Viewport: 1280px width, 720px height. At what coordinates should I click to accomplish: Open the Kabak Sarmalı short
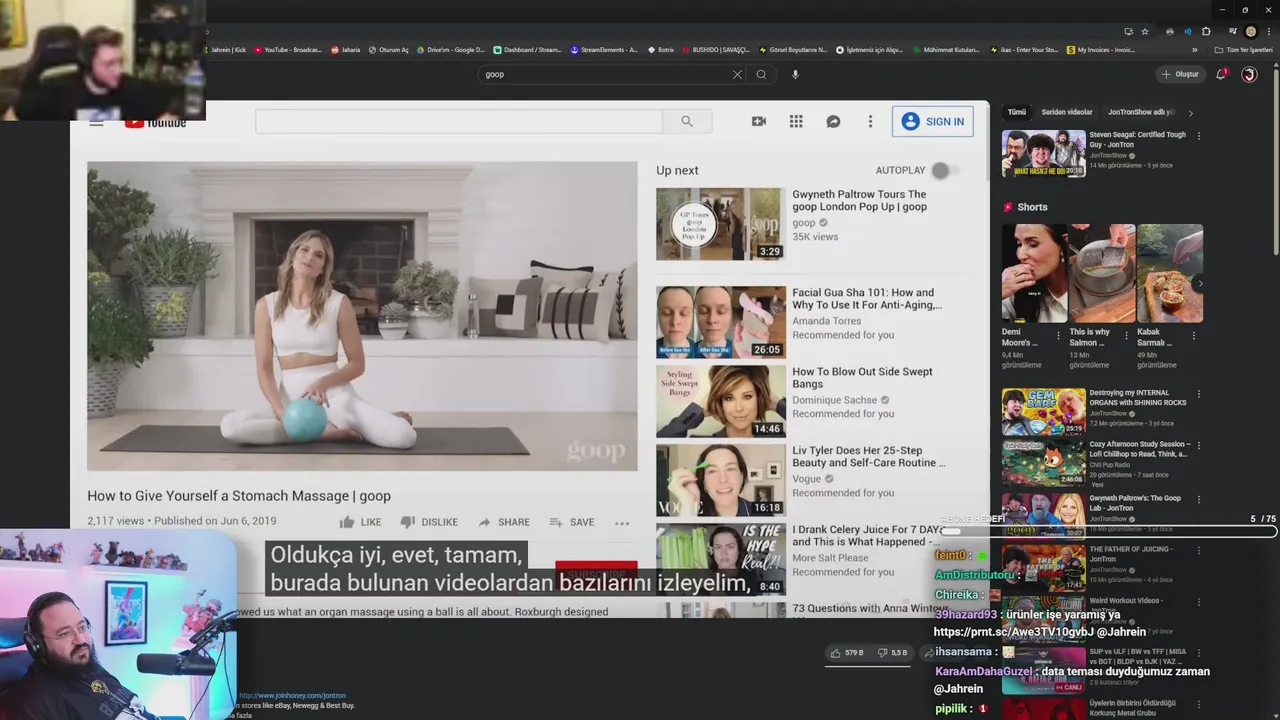coord(1169,273)
